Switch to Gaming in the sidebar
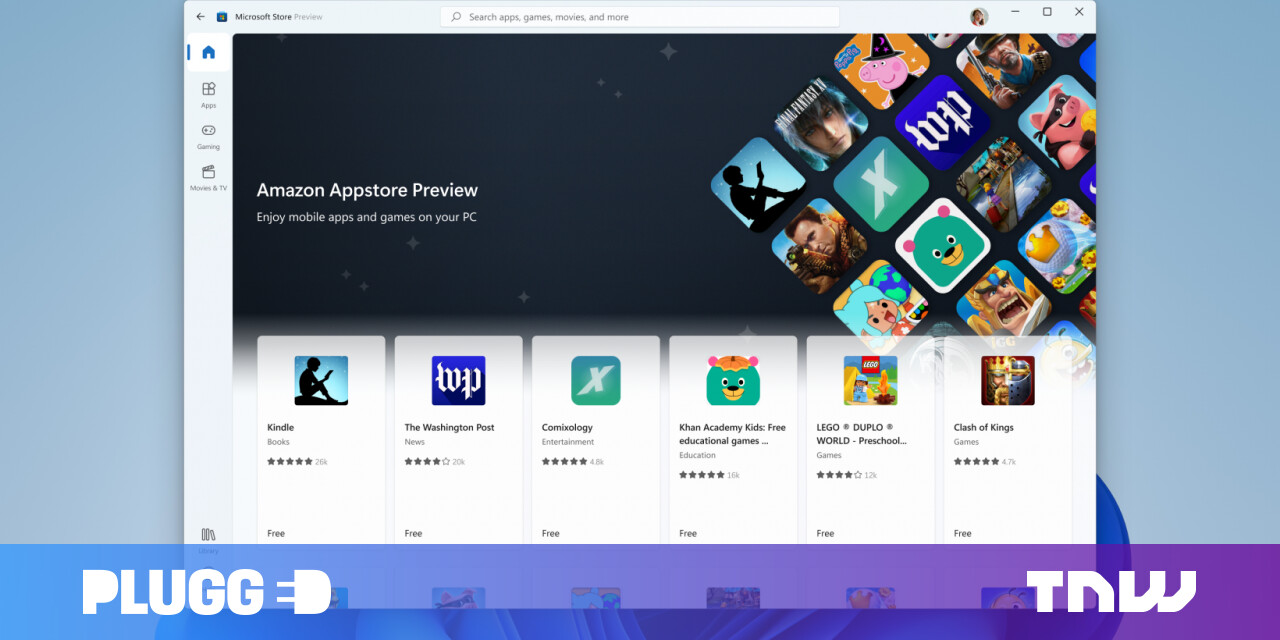This screenshot has width=1280, height=640. click(208, 136)
